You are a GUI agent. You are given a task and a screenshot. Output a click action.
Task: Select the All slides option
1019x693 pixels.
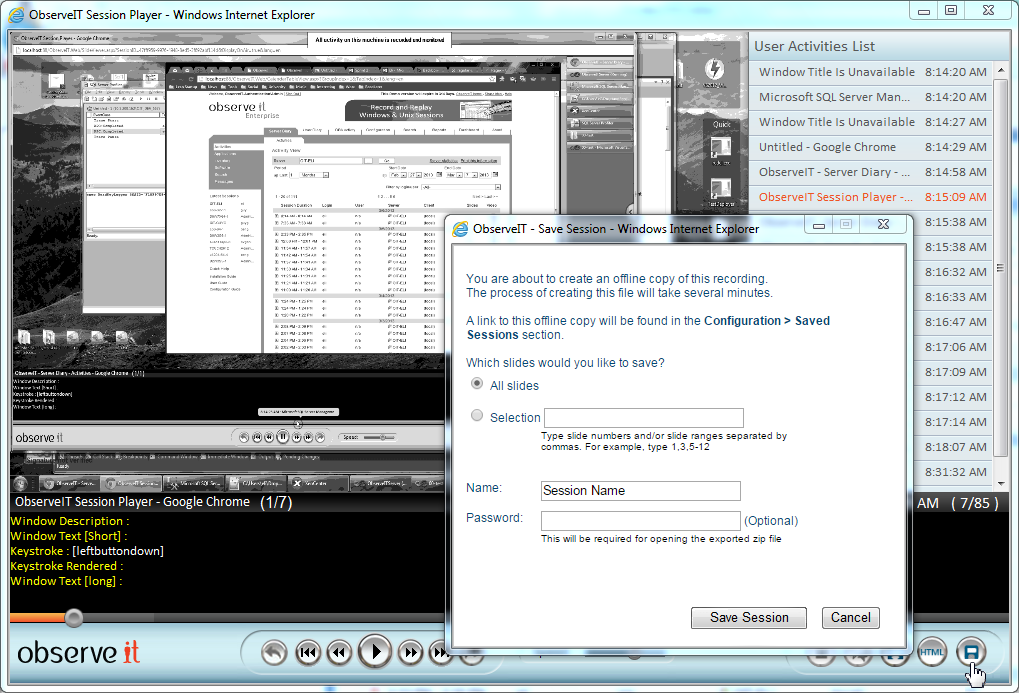pyautogui.click(x=477, y=384)
